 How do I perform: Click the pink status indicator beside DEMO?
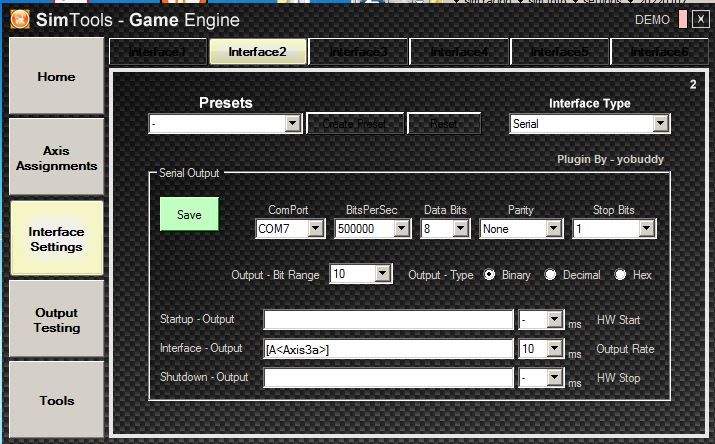(x=683, y=20)
